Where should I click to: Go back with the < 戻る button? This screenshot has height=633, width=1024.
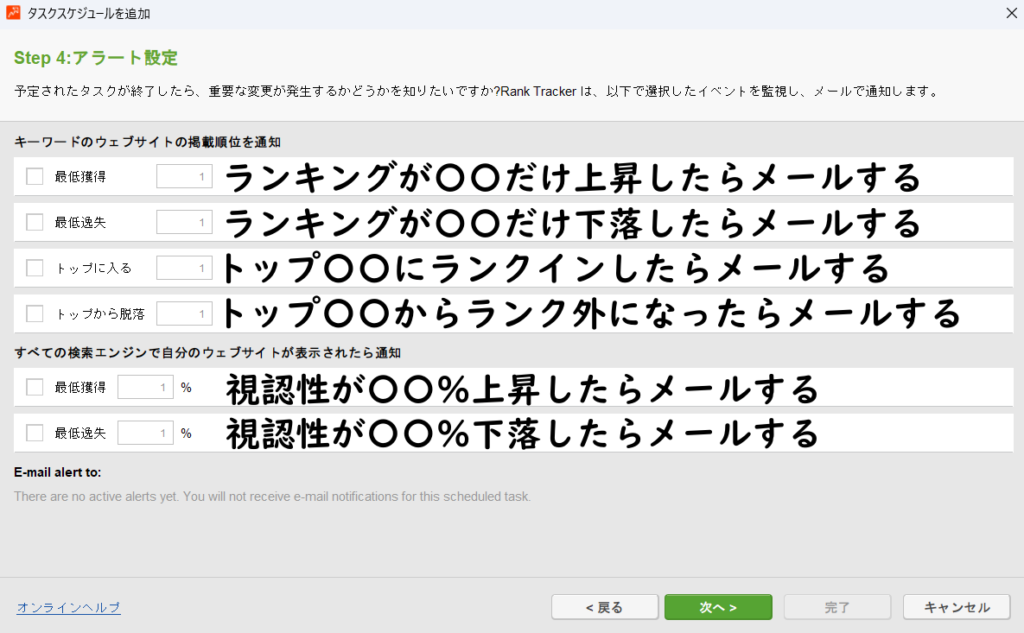pos(605,608)
